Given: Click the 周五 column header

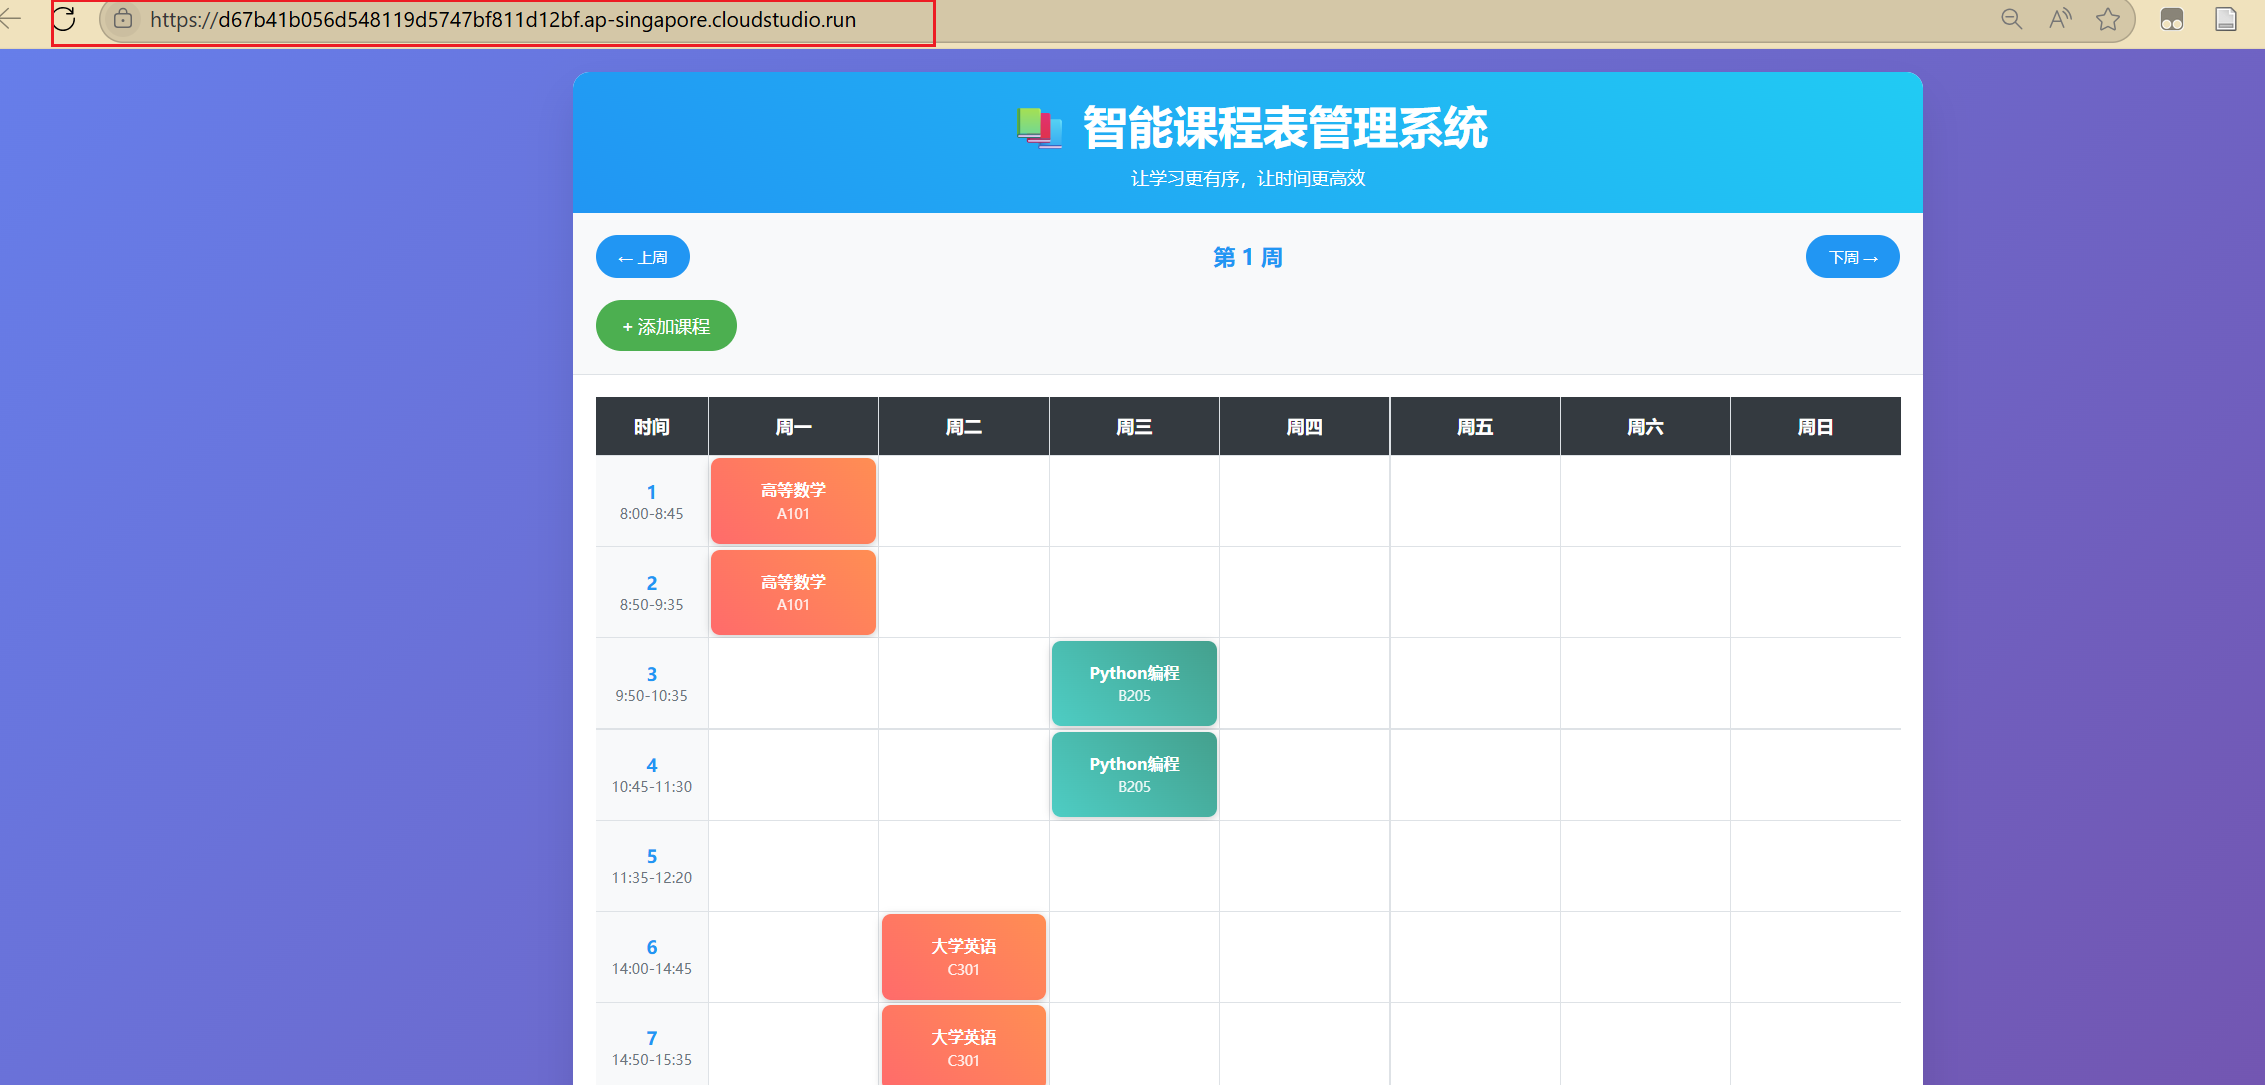Looking at the screenshot, I should click(1474, 427).
